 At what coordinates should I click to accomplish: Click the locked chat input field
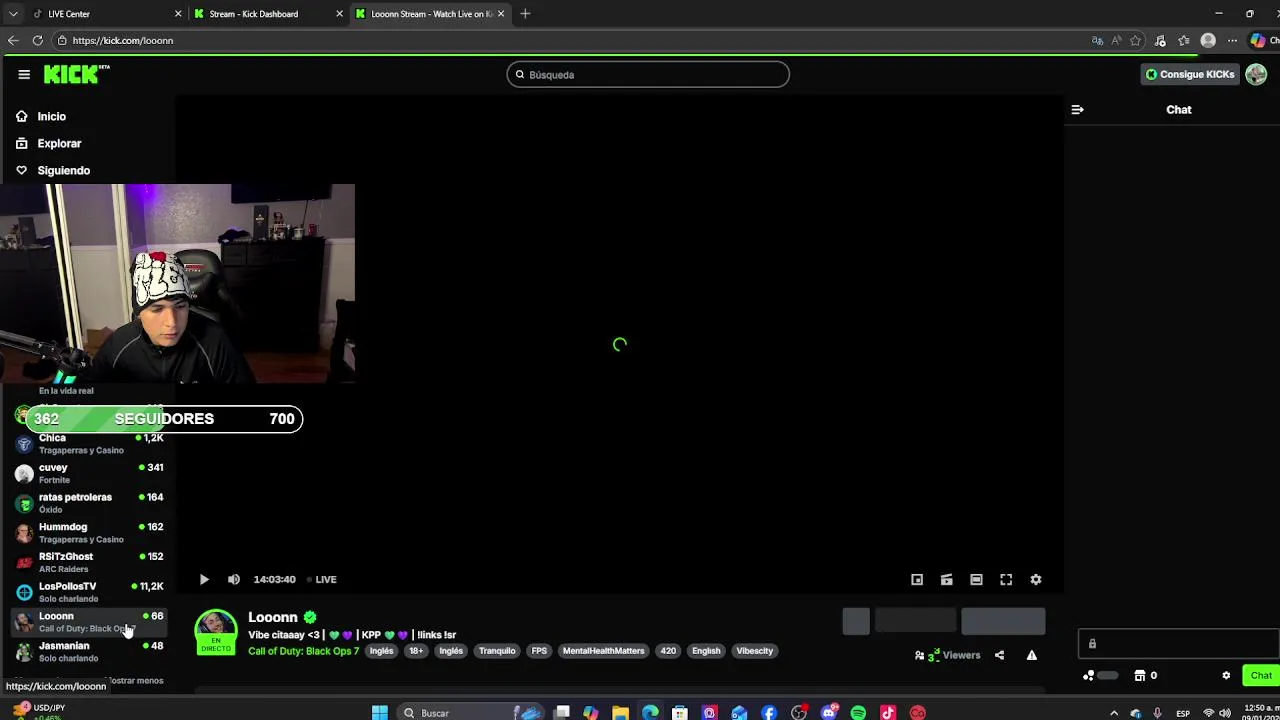coord(1179,643)
